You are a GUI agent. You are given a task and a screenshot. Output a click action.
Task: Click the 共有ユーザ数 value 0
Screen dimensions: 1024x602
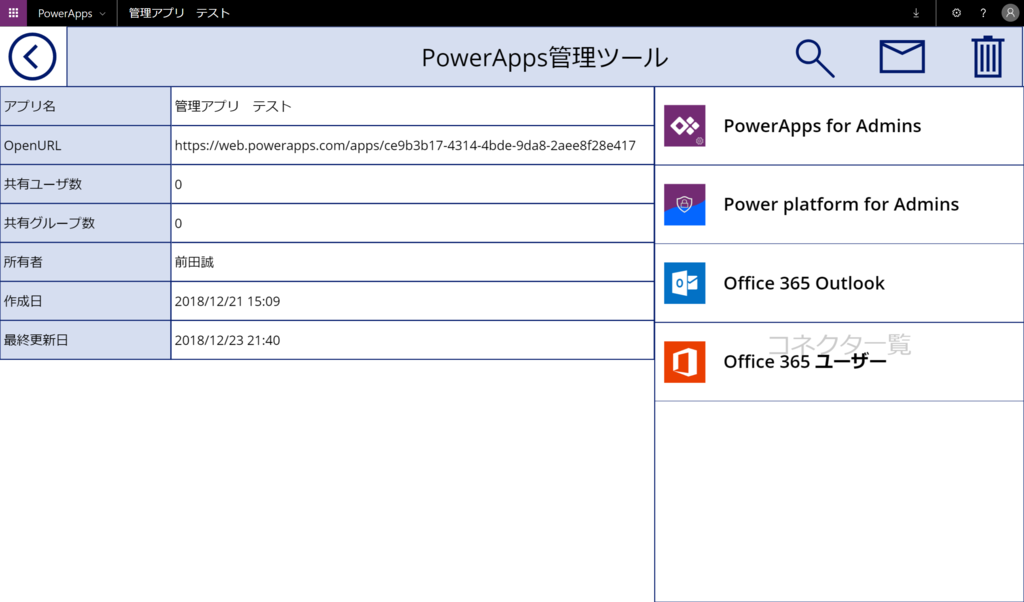coord(178,185)
